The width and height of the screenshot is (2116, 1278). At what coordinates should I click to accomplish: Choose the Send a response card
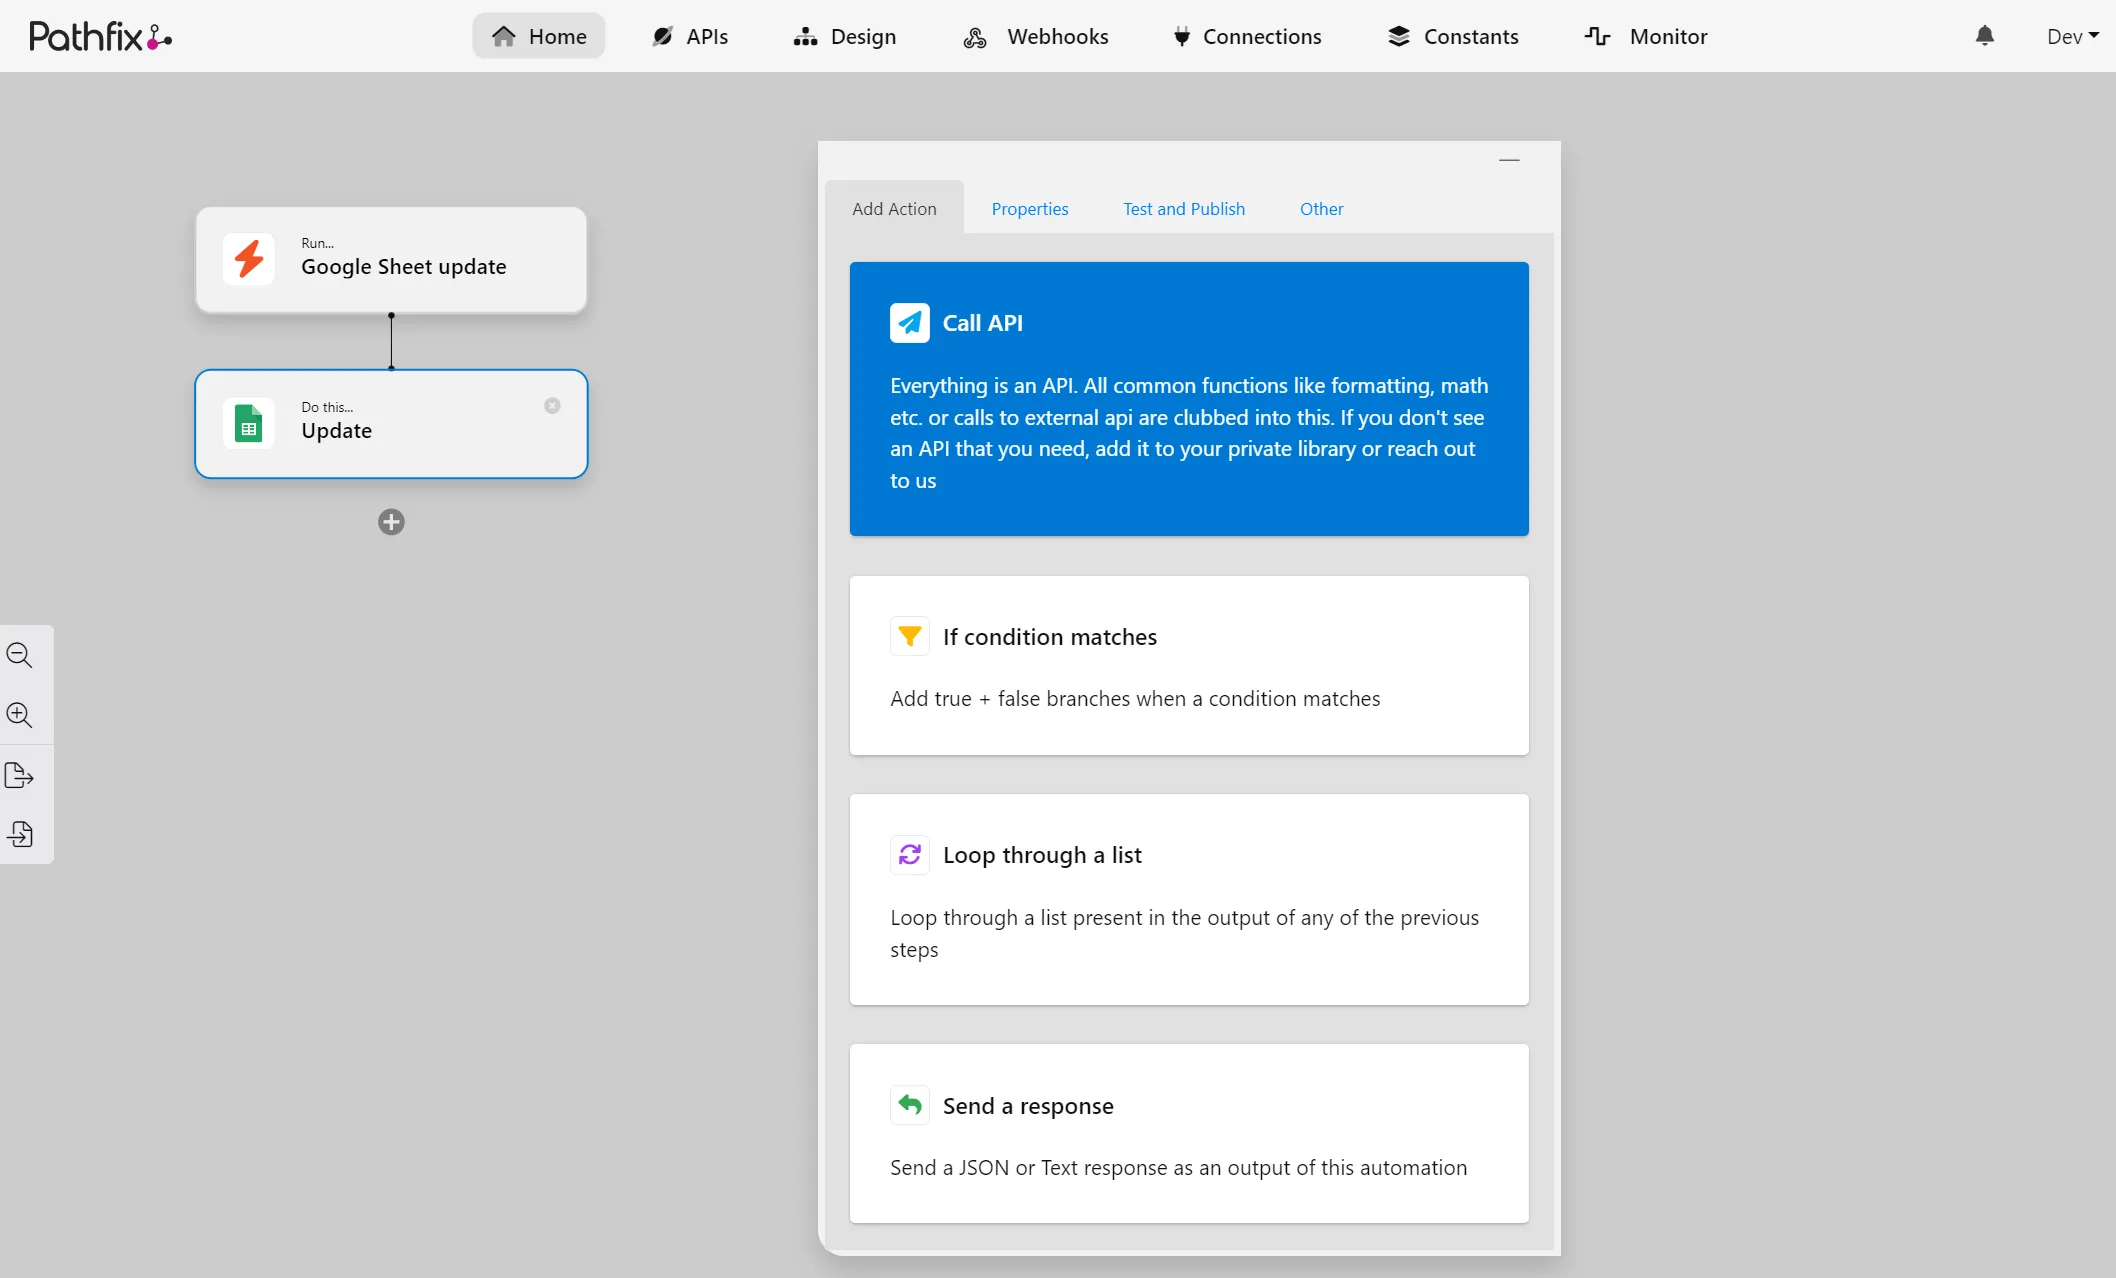(1189, 1133)
